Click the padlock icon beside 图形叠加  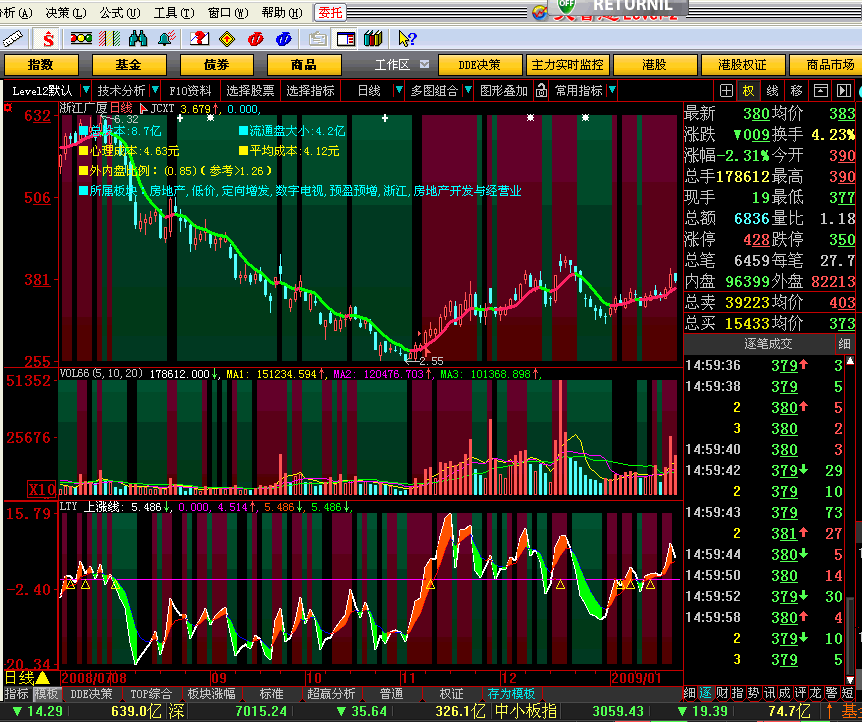541,90
